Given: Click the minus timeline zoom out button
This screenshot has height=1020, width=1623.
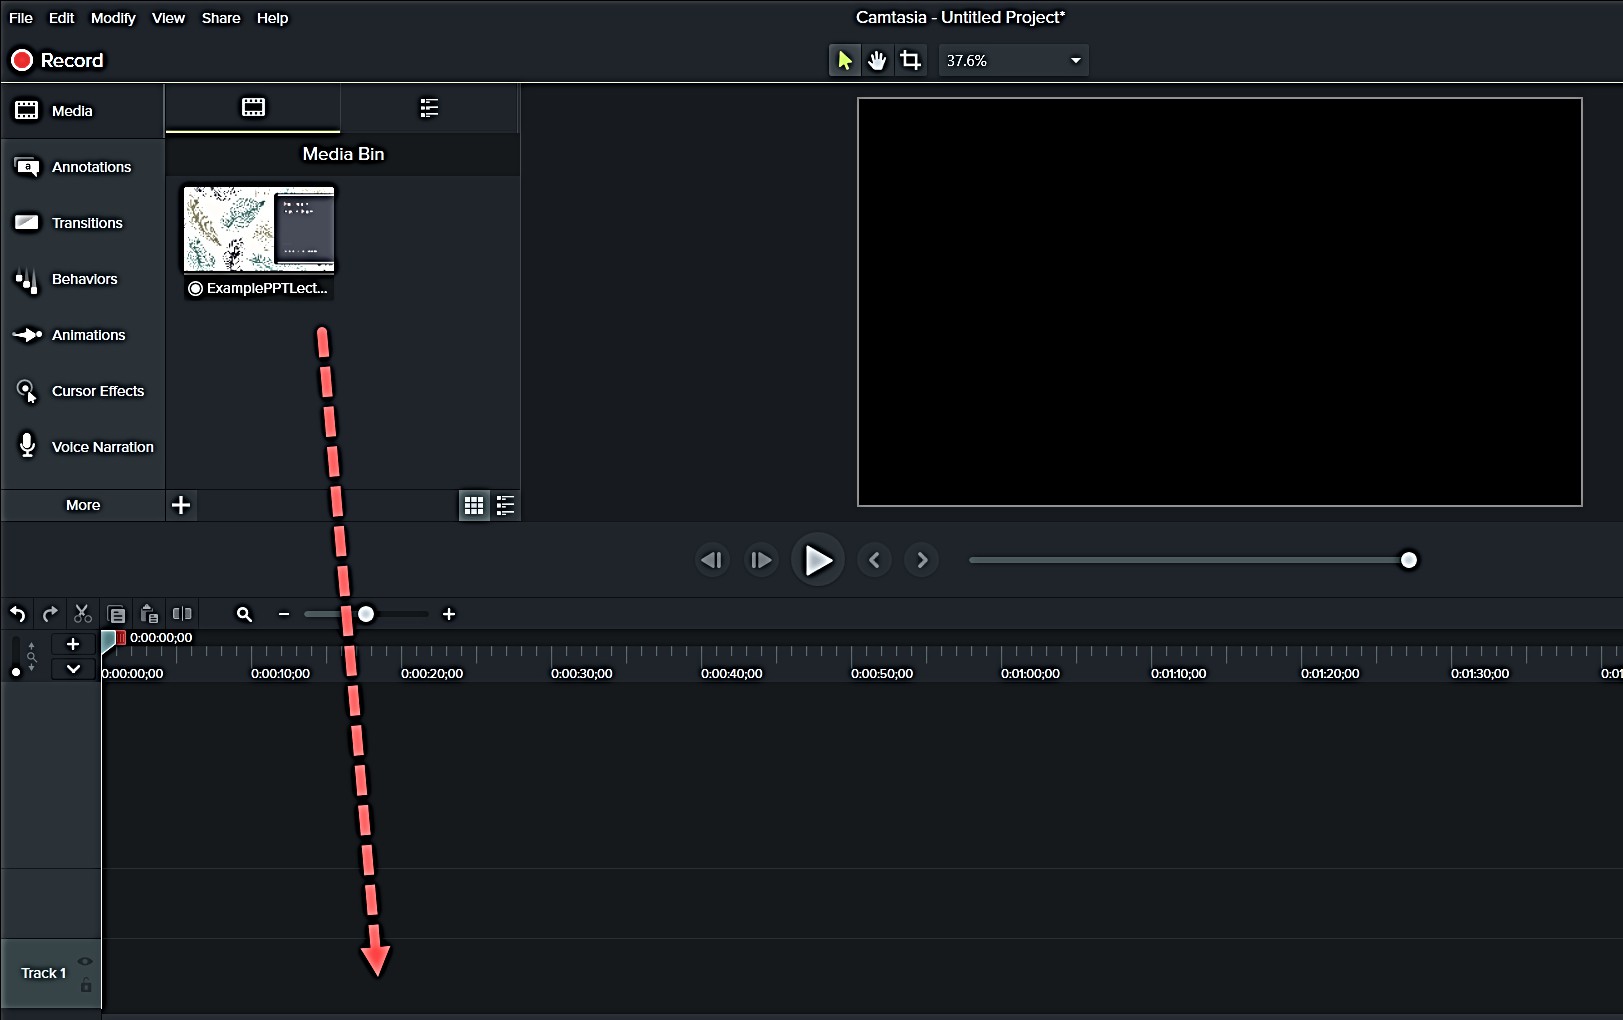Looking at the screenshot, I should (x=284, y=614).
